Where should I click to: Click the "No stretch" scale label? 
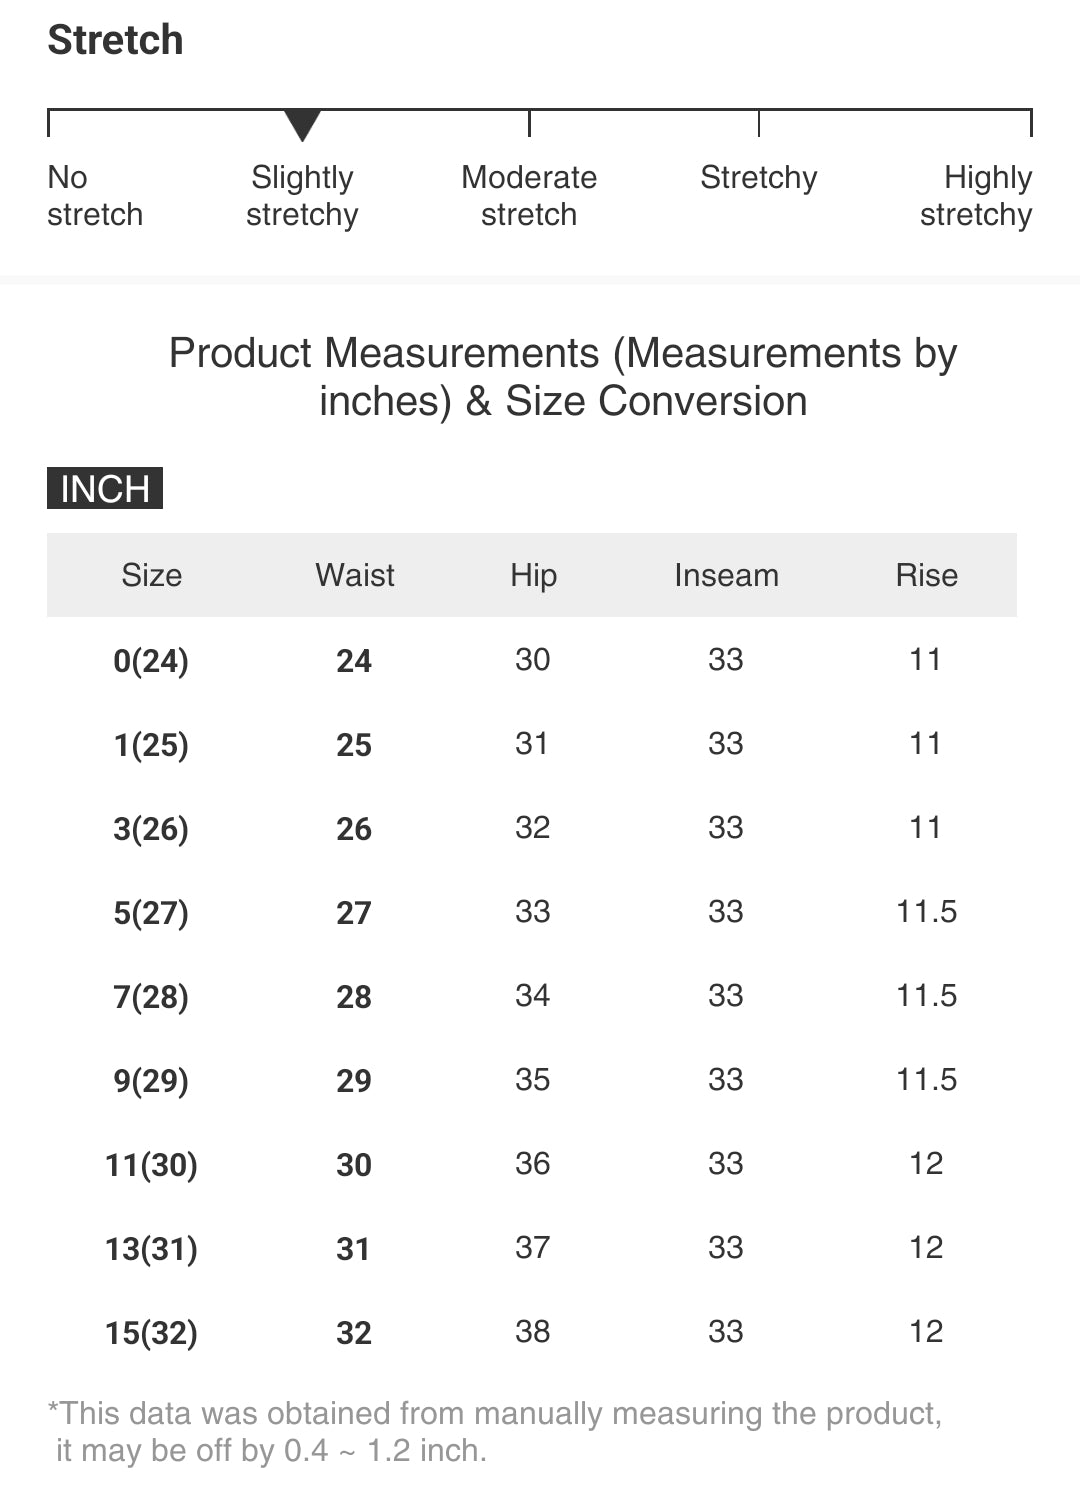[x=95, y=196]
